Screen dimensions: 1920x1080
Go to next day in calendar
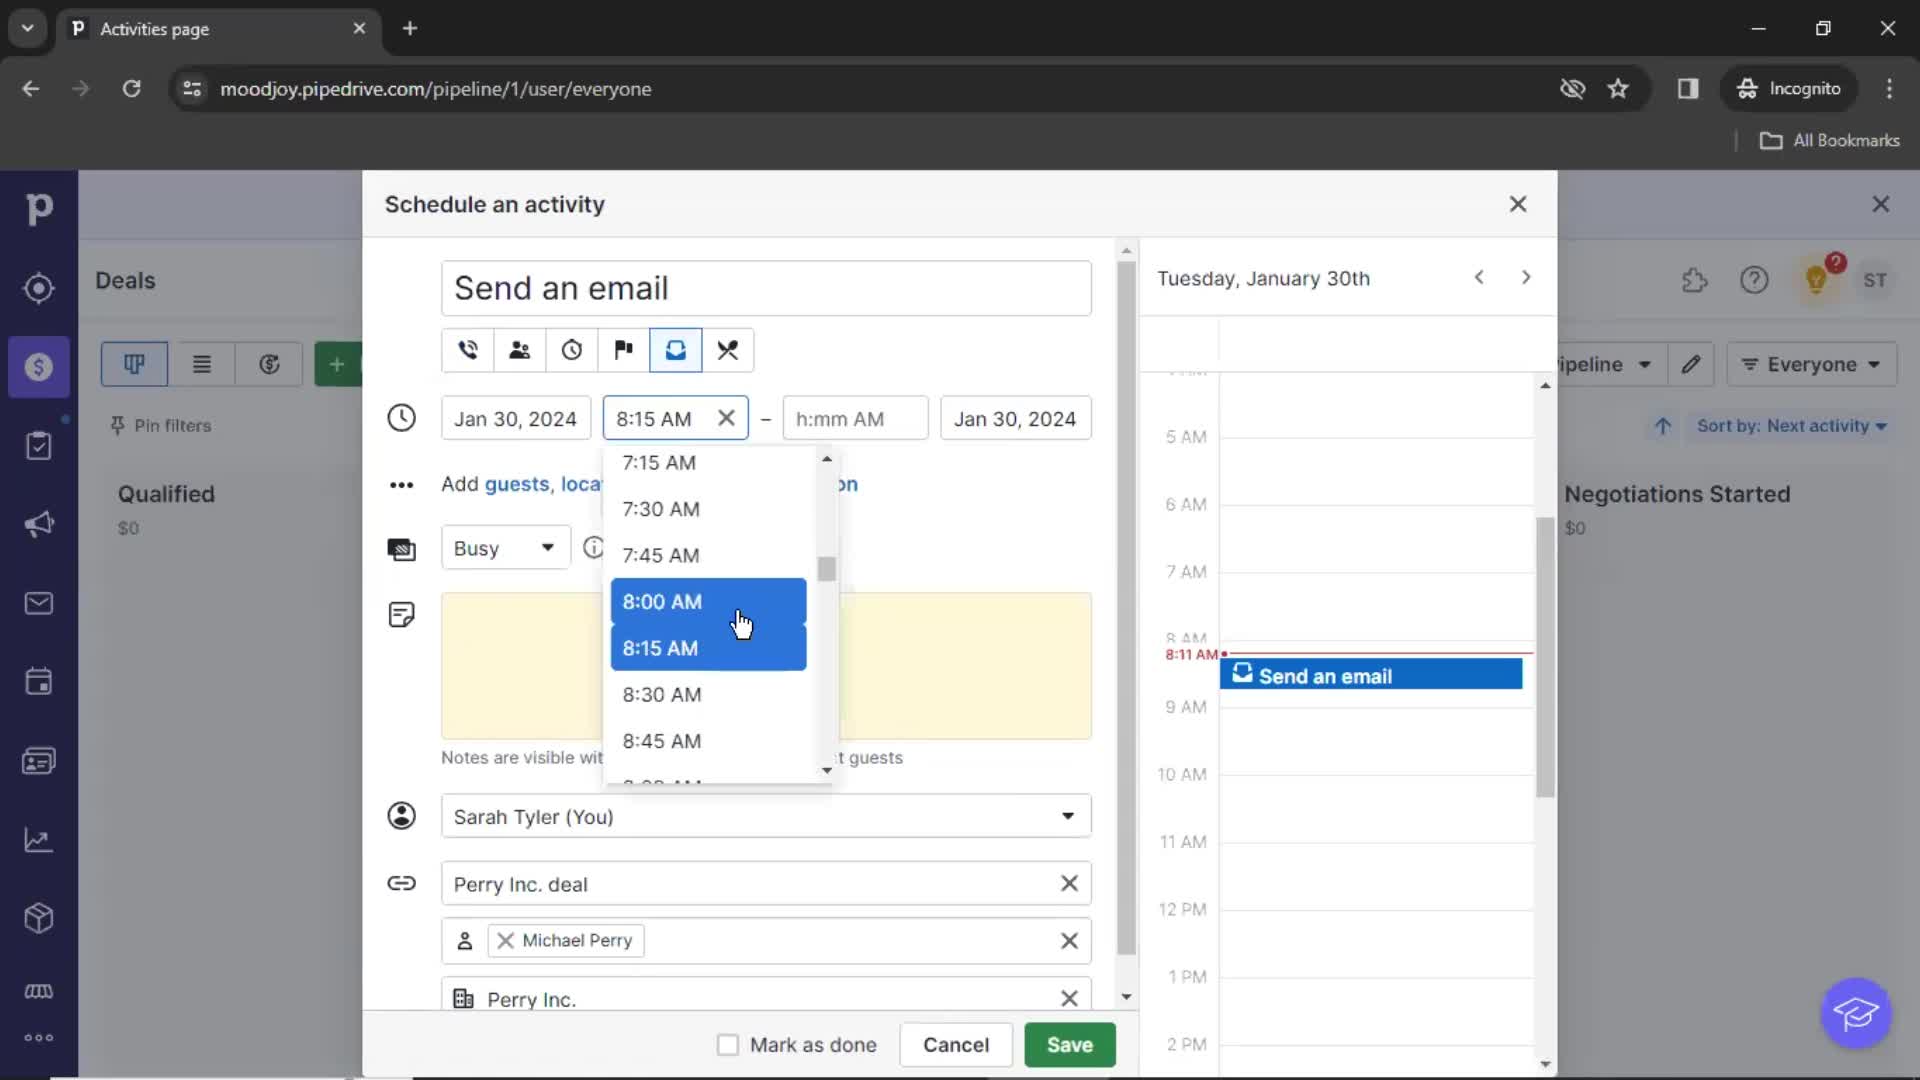coord(1526,278)
